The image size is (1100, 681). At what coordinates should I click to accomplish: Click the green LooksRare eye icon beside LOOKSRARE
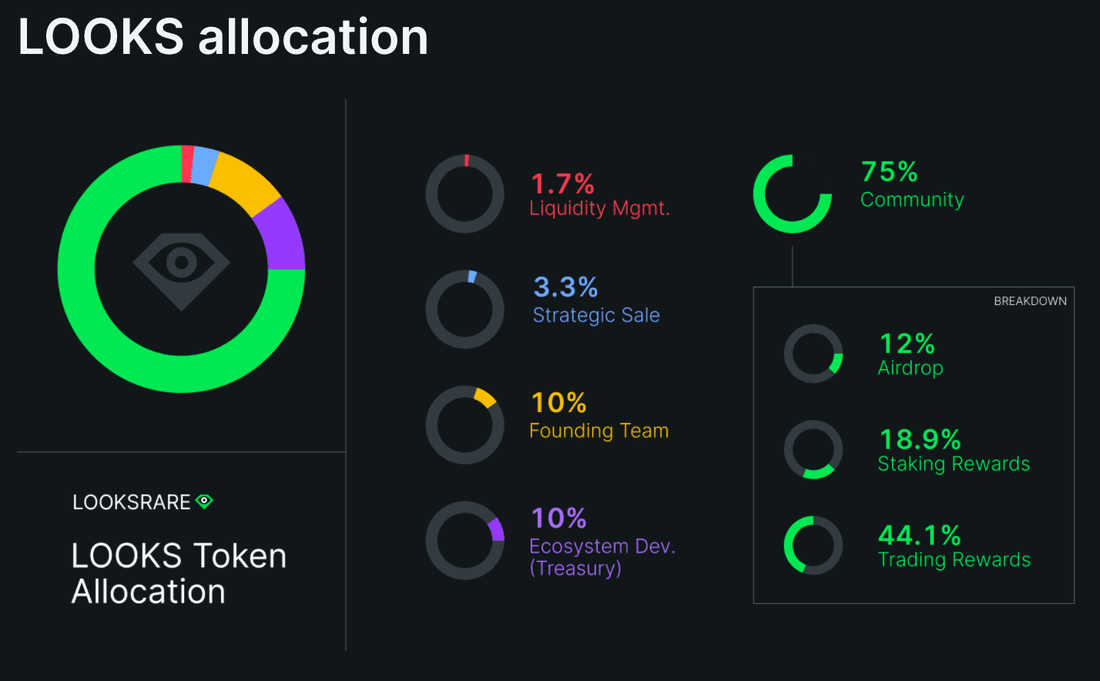(204, 501)
